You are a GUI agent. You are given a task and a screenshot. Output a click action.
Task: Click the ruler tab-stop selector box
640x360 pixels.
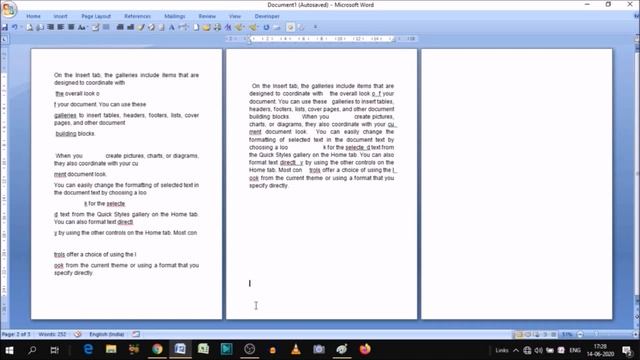tap(4, 39)
